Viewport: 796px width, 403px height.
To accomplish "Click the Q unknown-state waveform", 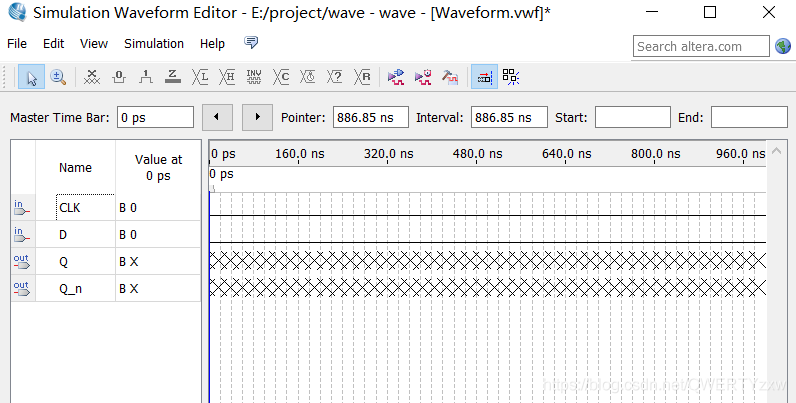I will (x=487, y=260).
